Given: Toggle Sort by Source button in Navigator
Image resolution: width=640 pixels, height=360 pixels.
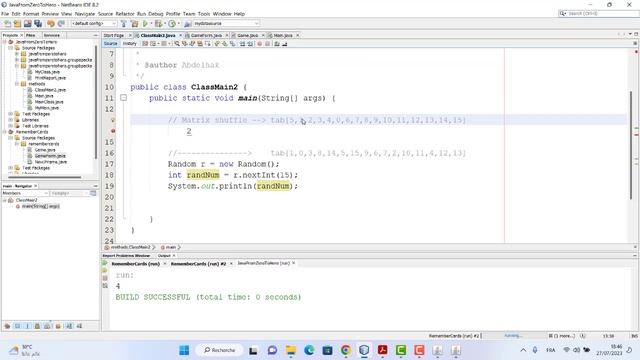Looking at the screenshot, I should coord(79,326).
